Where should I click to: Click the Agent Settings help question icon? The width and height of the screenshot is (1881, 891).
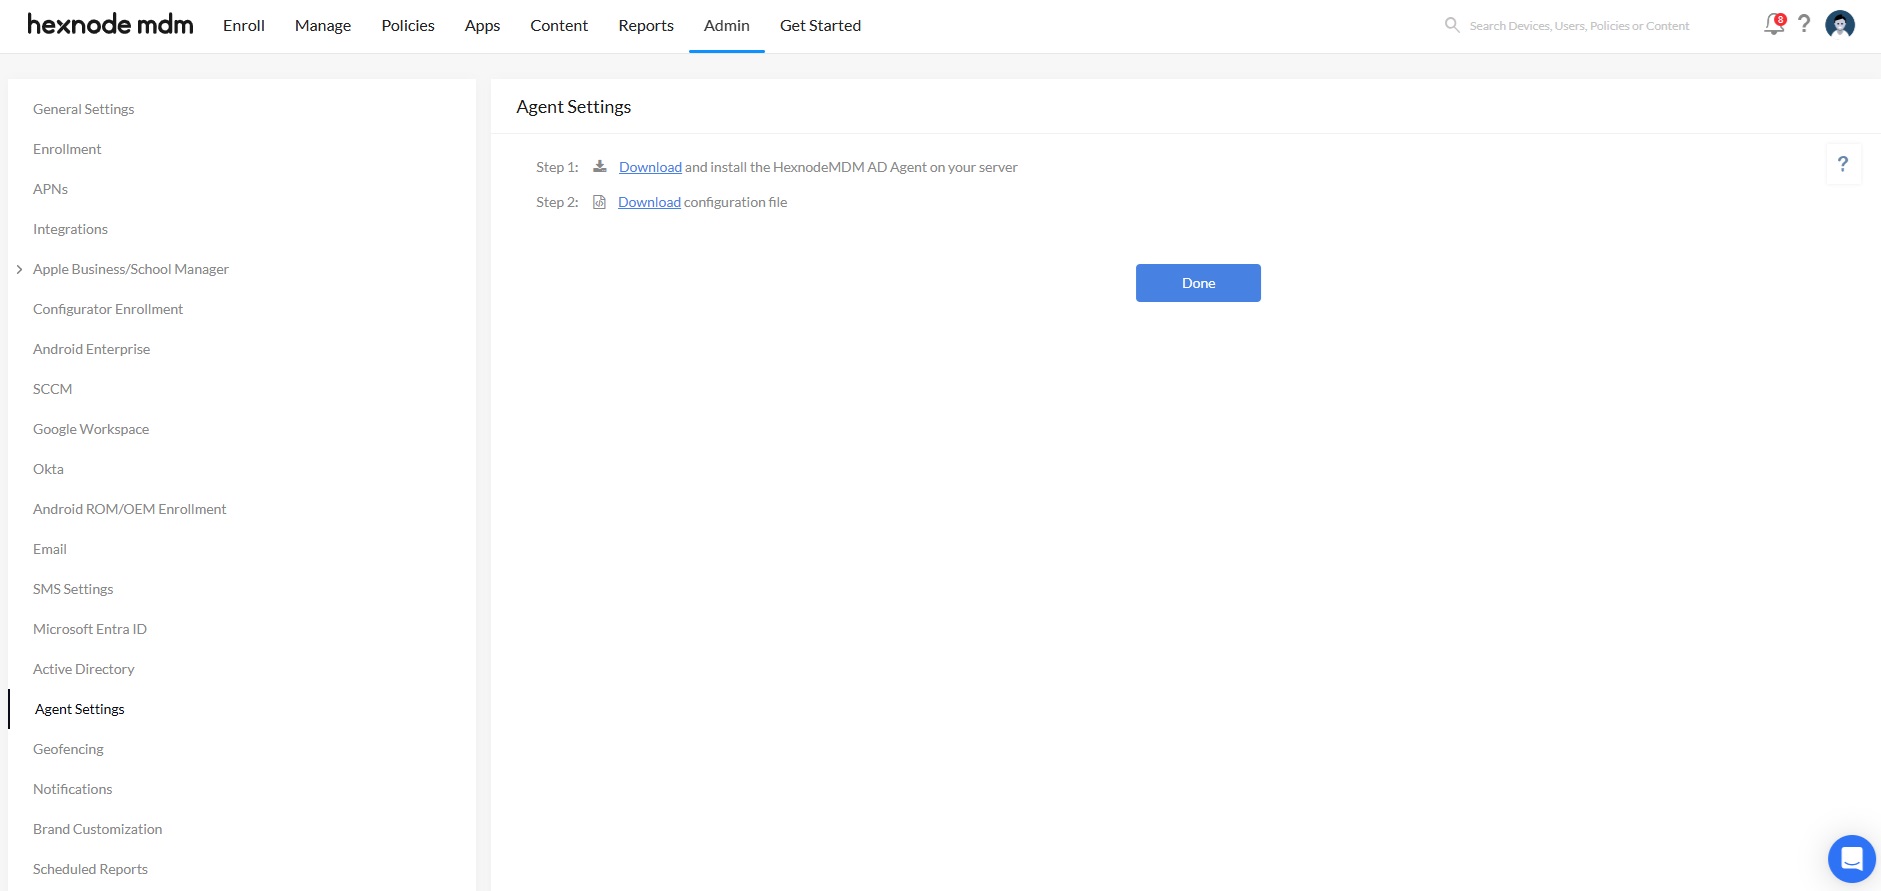tap(1843, 164)
